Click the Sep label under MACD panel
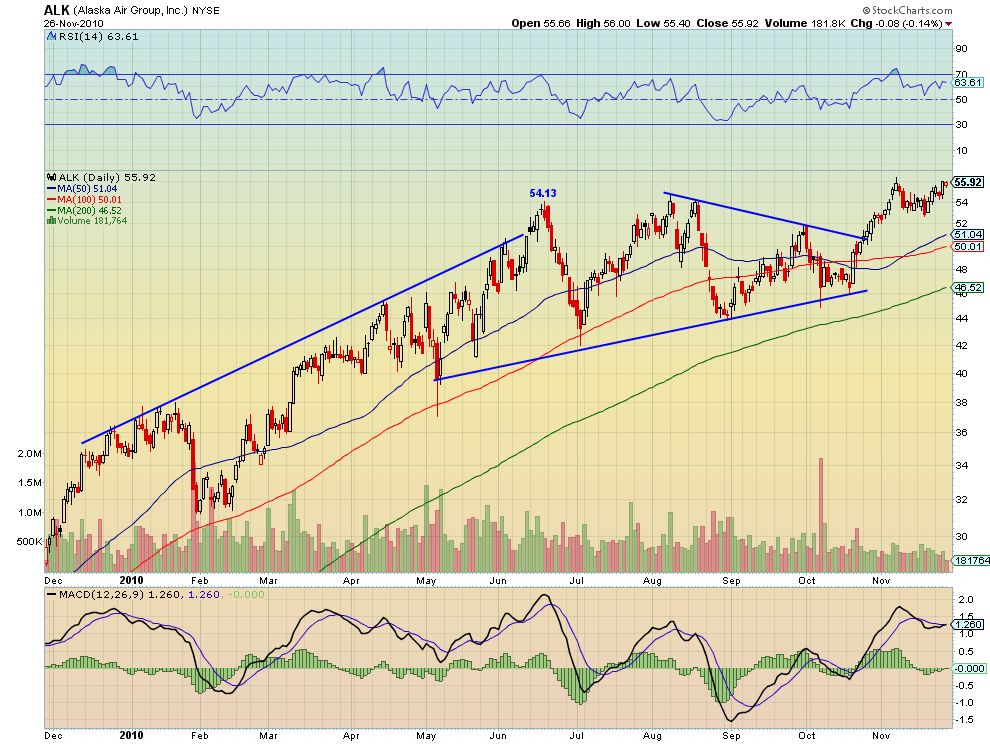Image resolution: width=990 pixels, height=744 pixels. pyautogui.click(x=731, y=736)
